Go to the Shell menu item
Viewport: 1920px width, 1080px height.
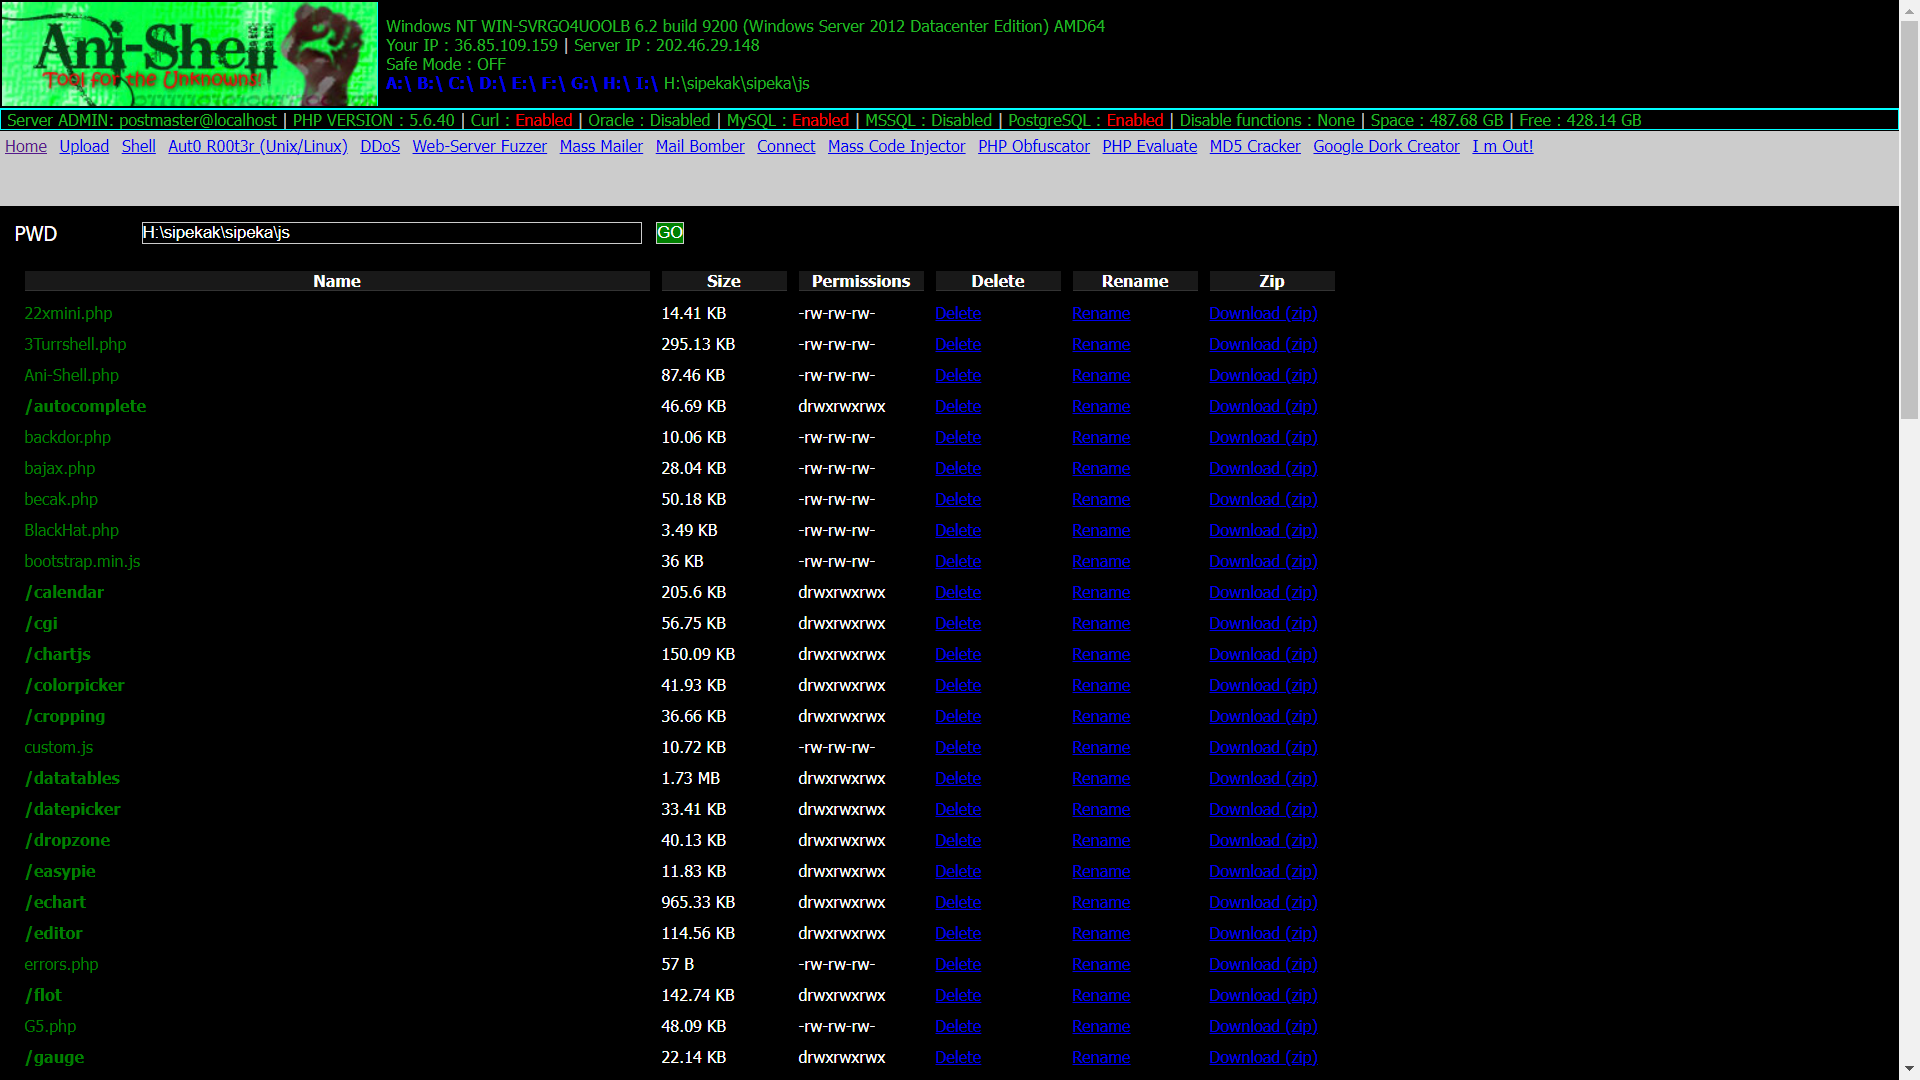[139, 146]
